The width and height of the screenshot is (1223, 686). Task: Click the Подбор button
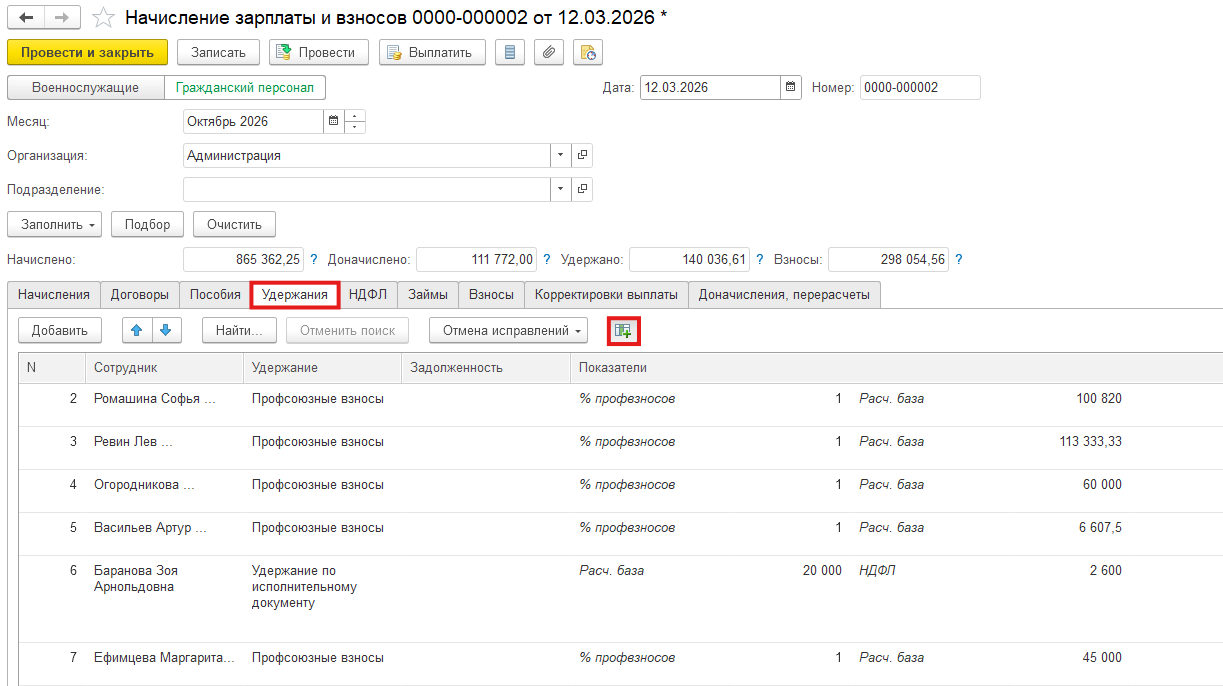(147, 224)
